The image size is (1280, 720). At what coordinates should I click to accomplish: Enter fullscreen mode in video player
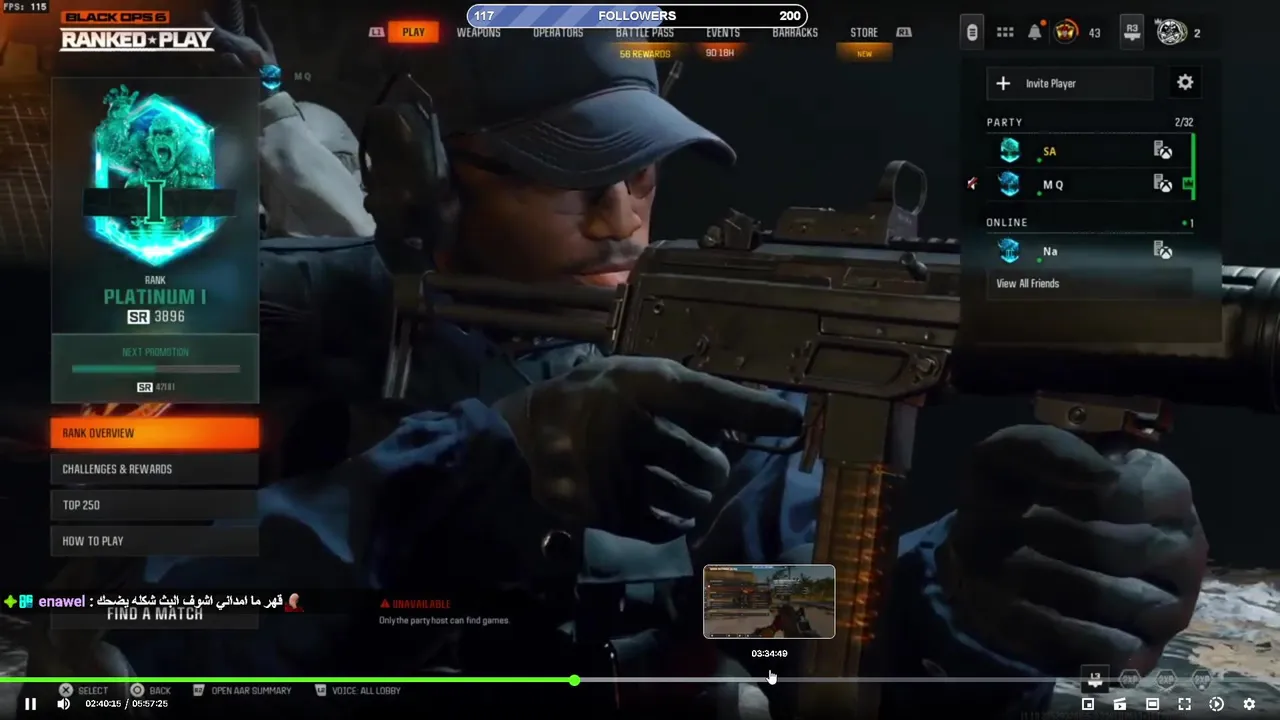1184,704
